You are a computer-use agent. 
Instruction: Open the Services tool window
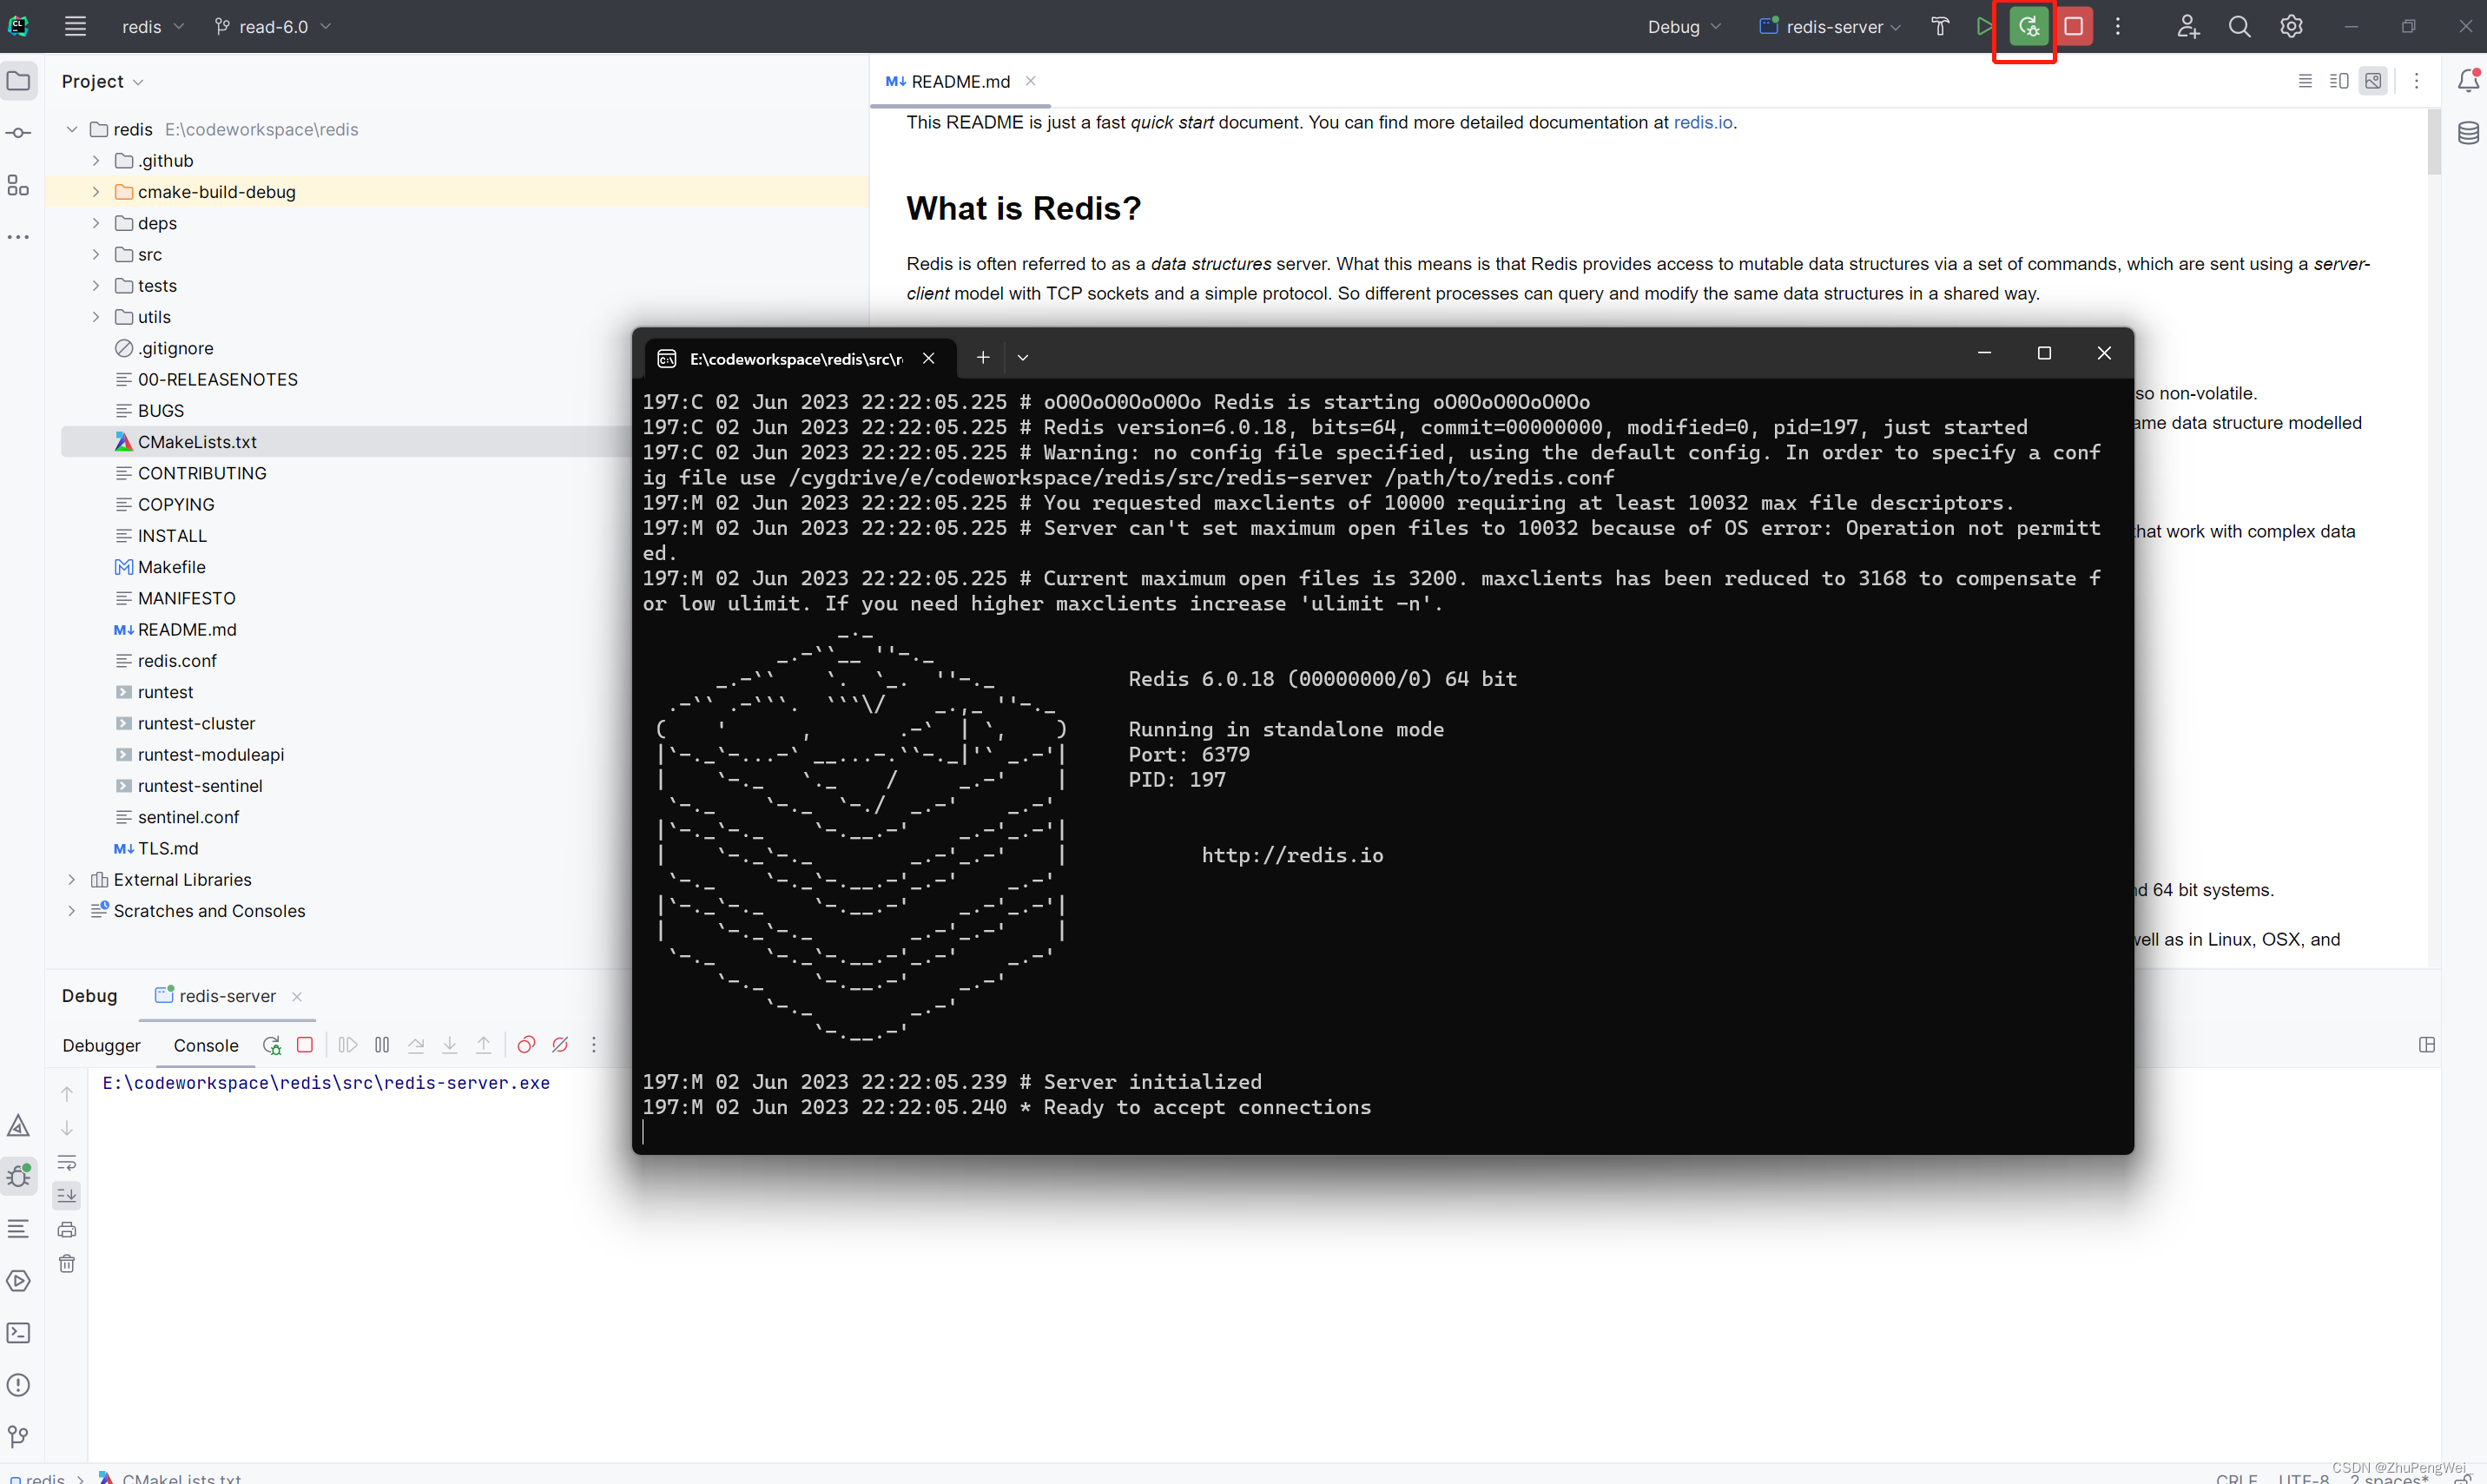click(19, 1281)
